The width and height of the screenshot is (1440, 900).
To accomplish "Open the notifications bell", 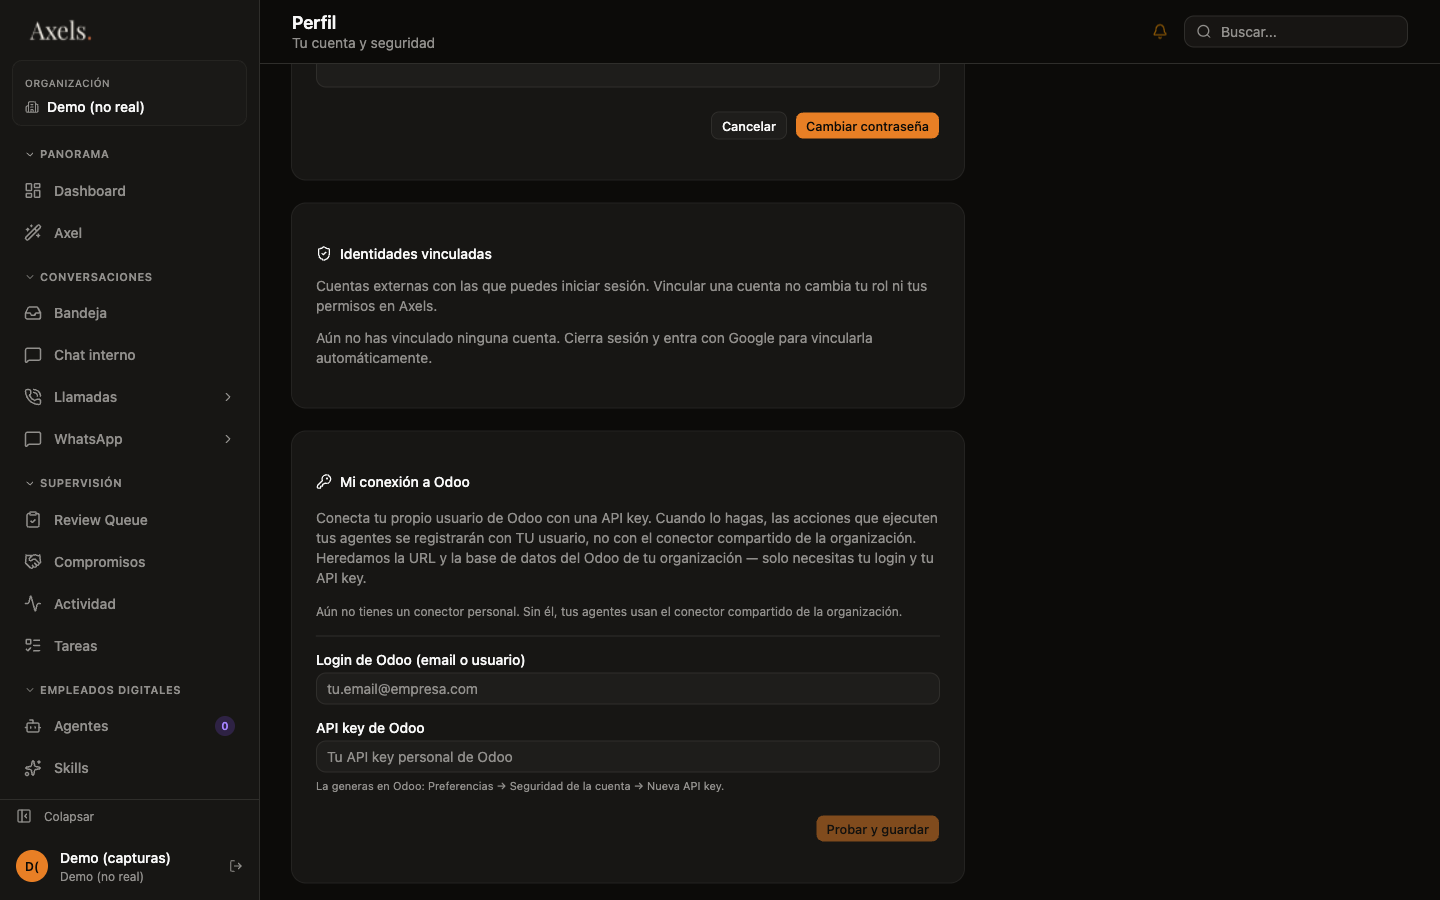I will click(x=1160, y=31).
